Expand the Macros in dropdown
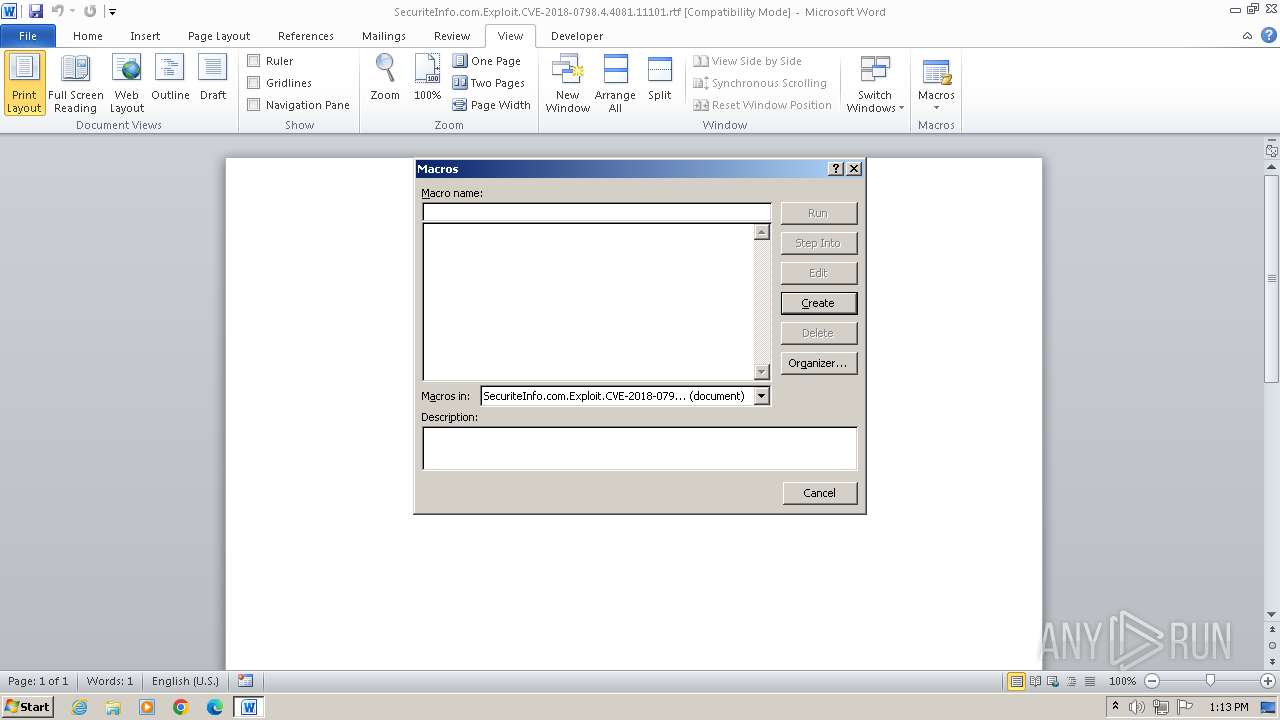The width and height of the screenshot is (1280, 720). pyautogui.click(x=762, y=396)
